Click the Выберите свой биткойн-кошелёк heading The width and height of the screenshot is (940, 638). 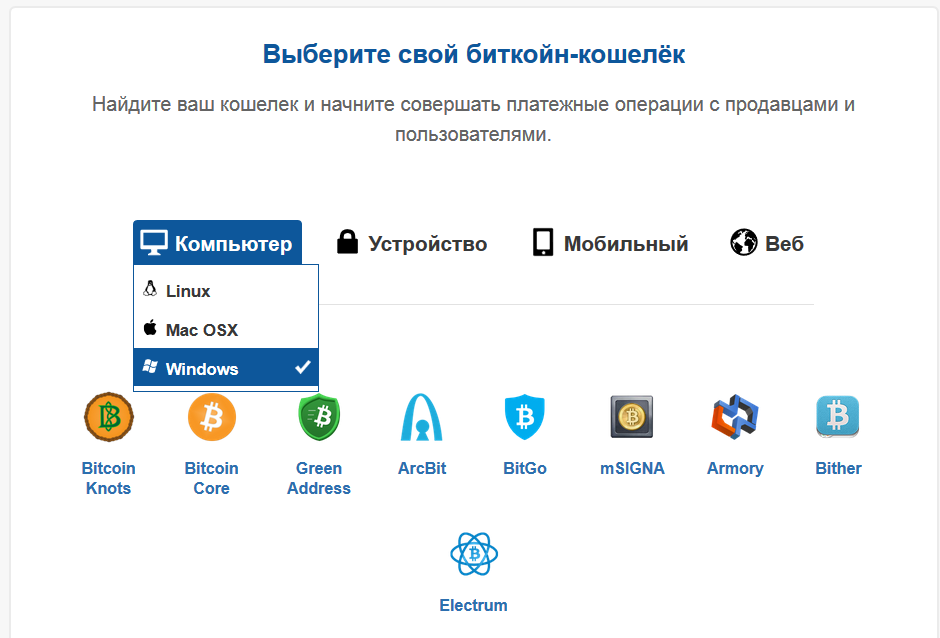474,54
